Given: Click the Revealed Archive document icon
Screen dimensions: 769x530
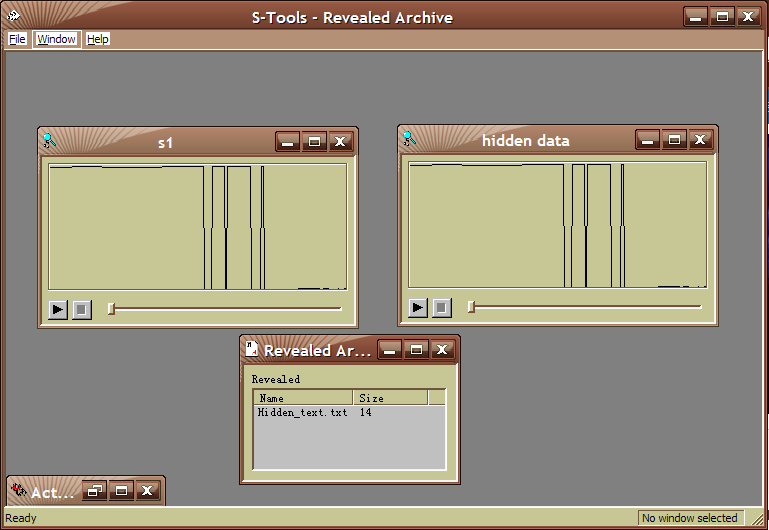Looking at the screenshot, I should coord(252,349).
